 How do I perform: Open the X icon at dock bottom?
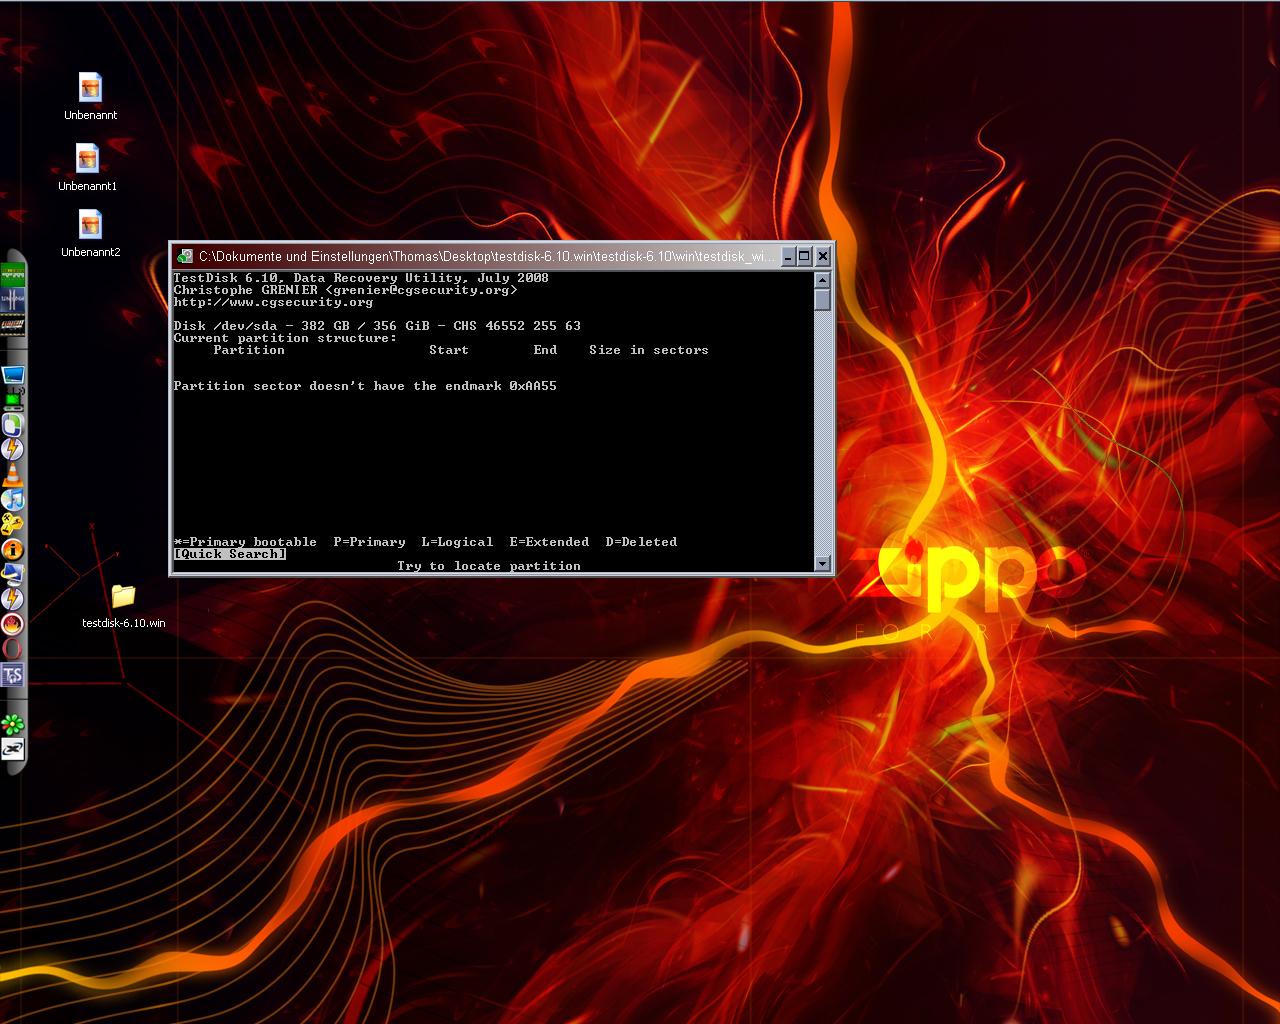click(x=13, y=749)
